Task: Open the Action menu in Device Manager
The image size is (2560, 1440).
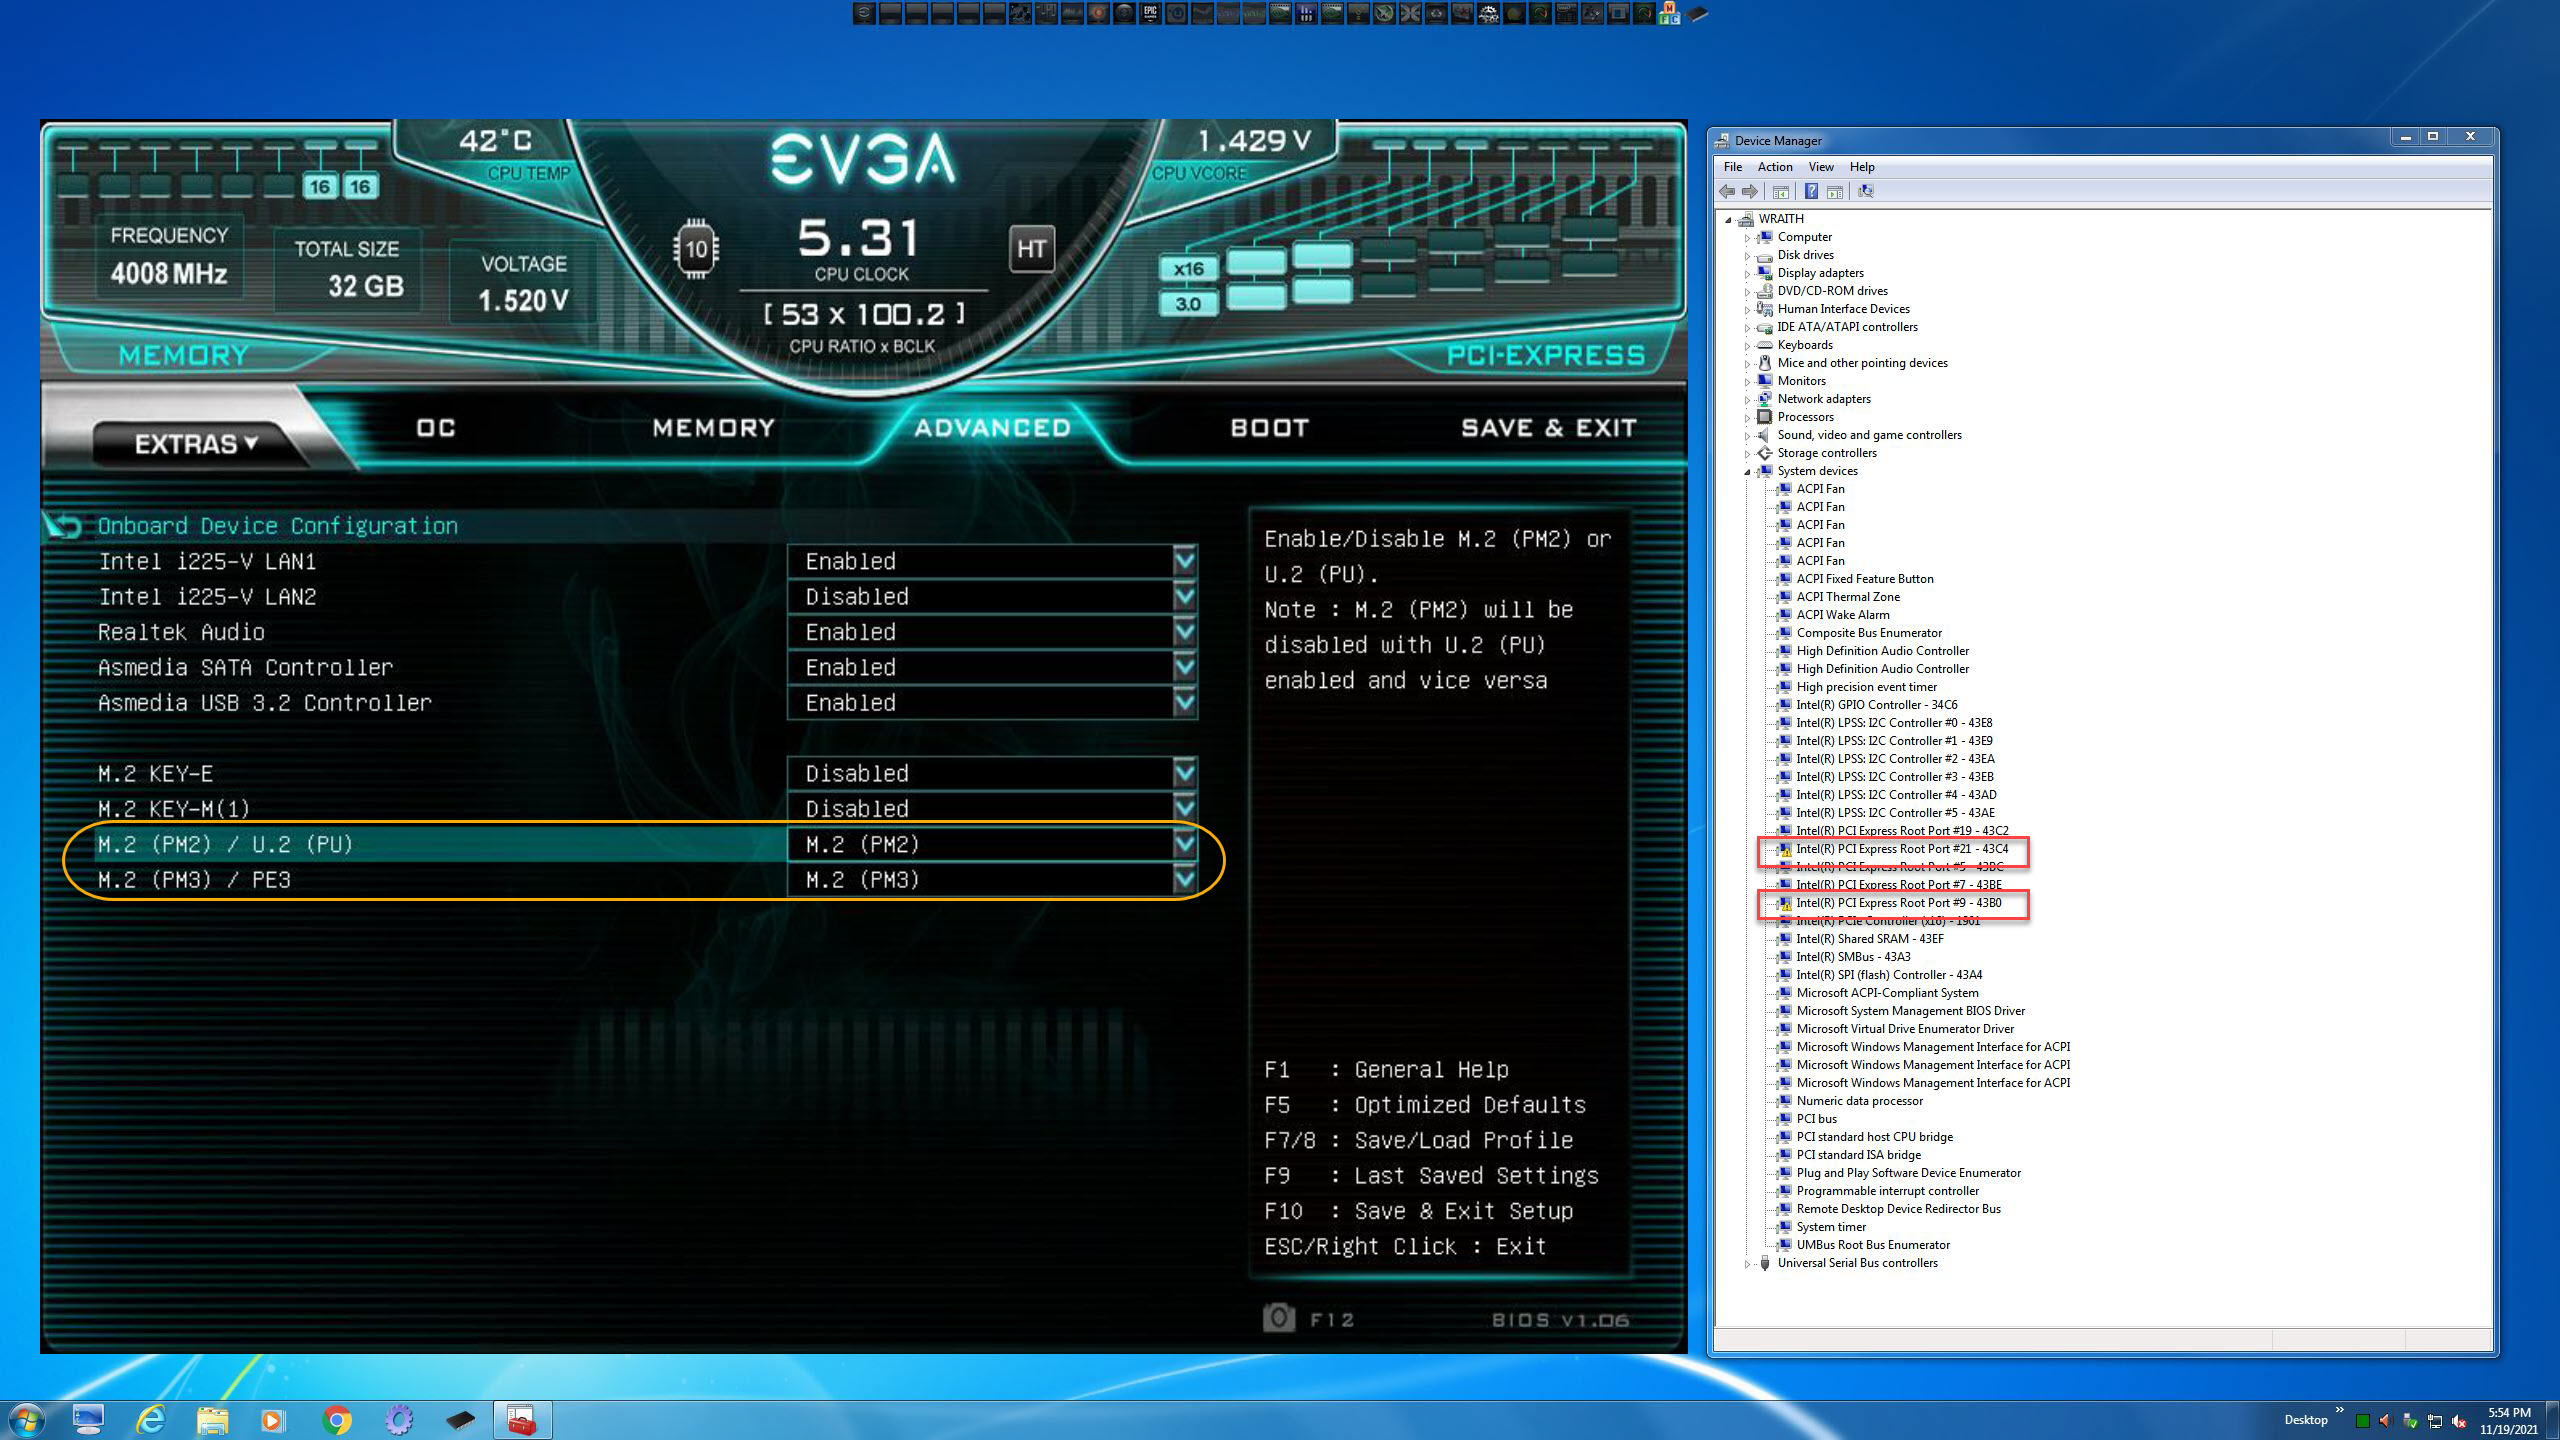Action: point(1774,167)
